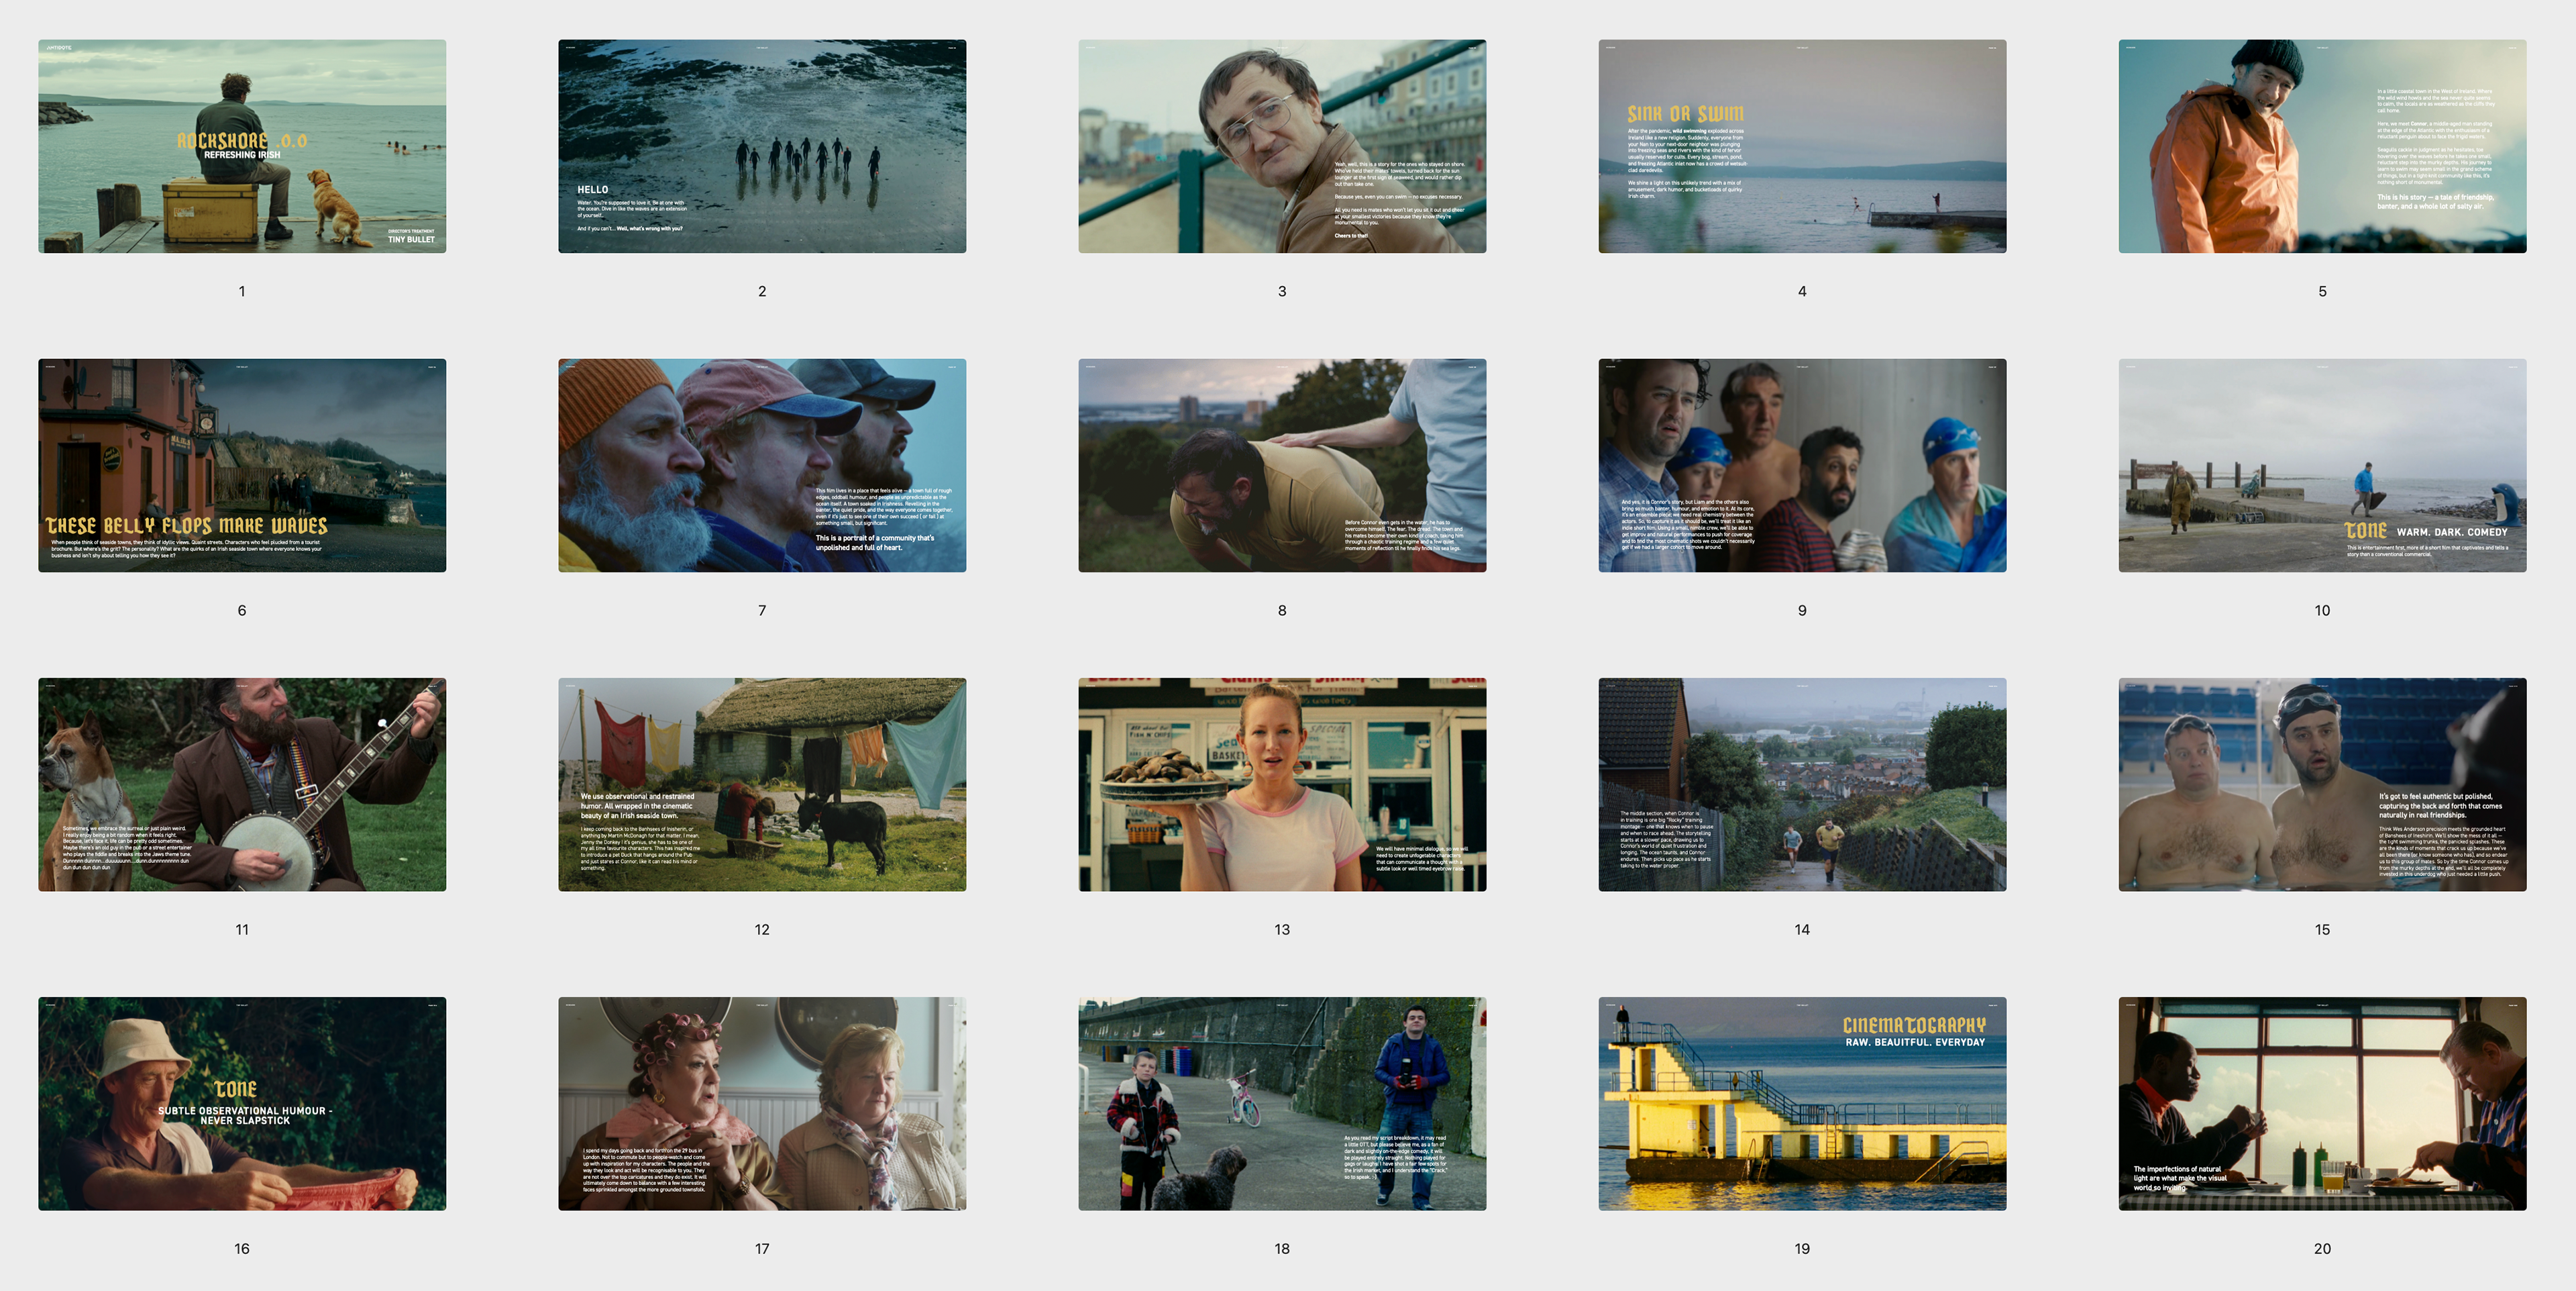Click the Sink or Swim slide
The height and width of the screenshot is (1291, 2576).
pyautogui.click(x=1802, y=146)
